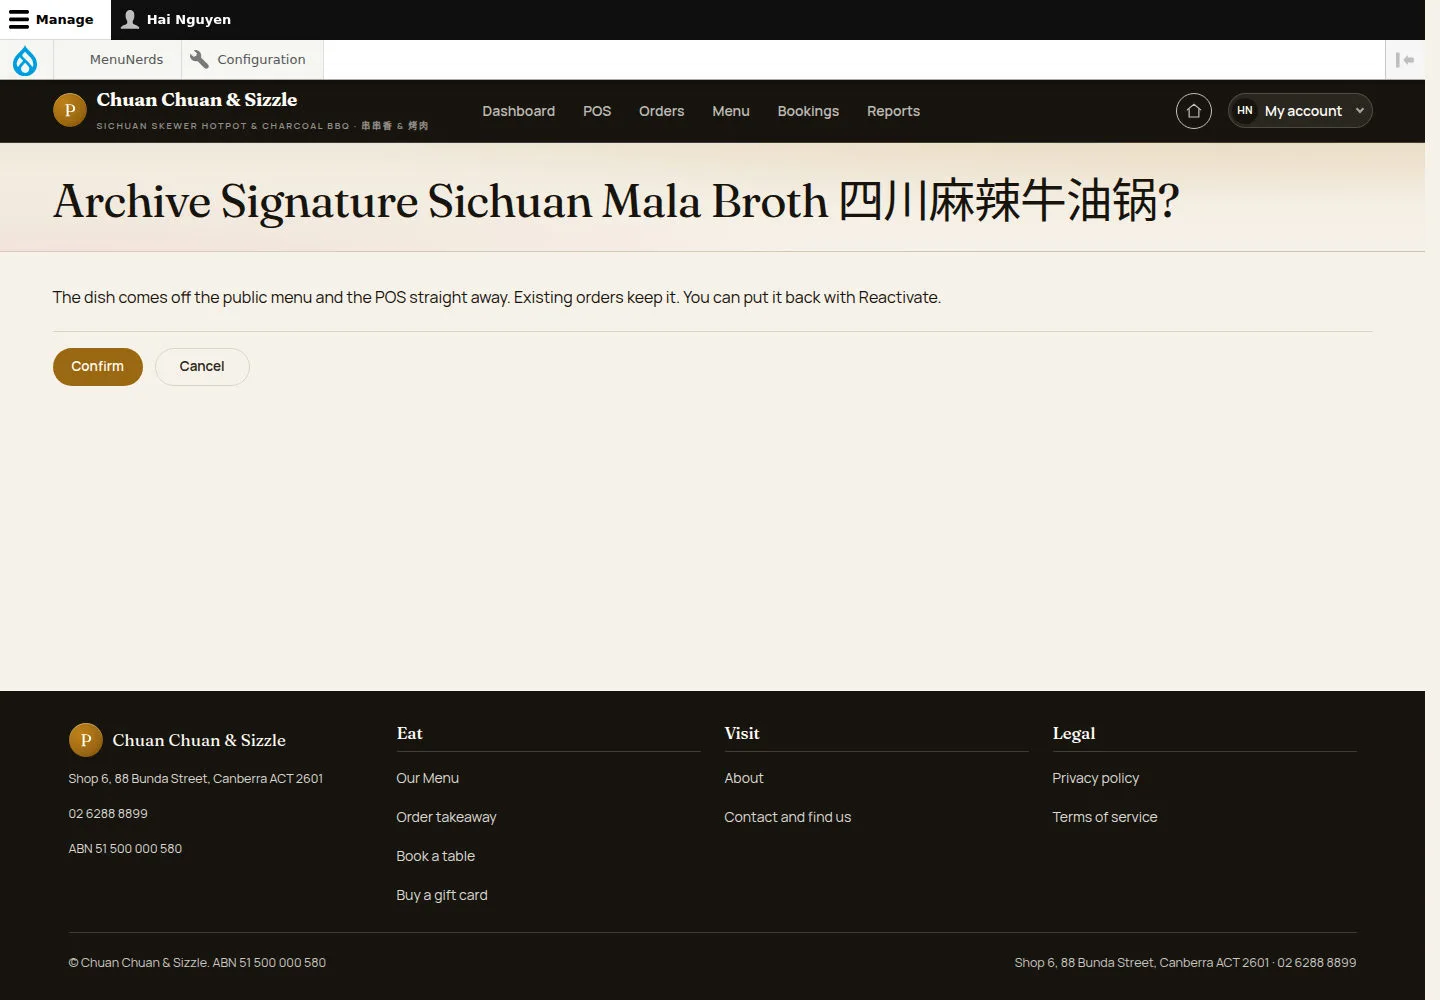This screenshot has width=1440, height=1000.
Task: Click the Legal footer heading
Action: coord(1074,734)
